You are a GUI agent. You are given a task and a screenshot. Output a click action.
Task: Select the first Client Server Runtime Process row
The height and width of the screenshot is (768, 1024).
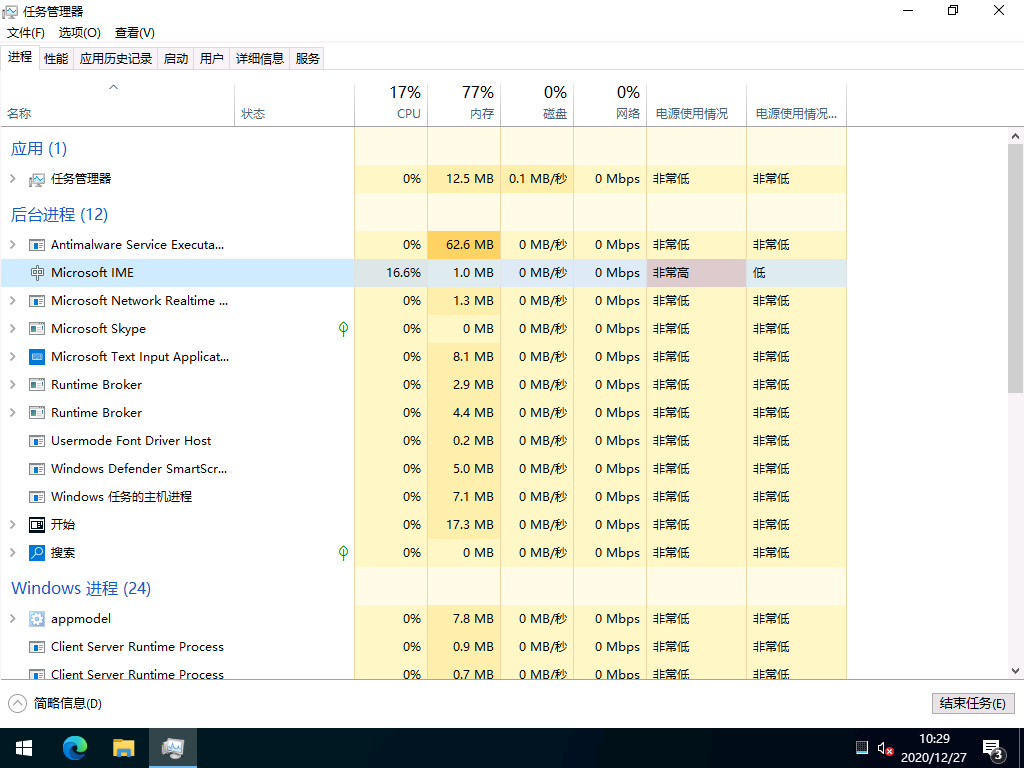tap(423, 647)
